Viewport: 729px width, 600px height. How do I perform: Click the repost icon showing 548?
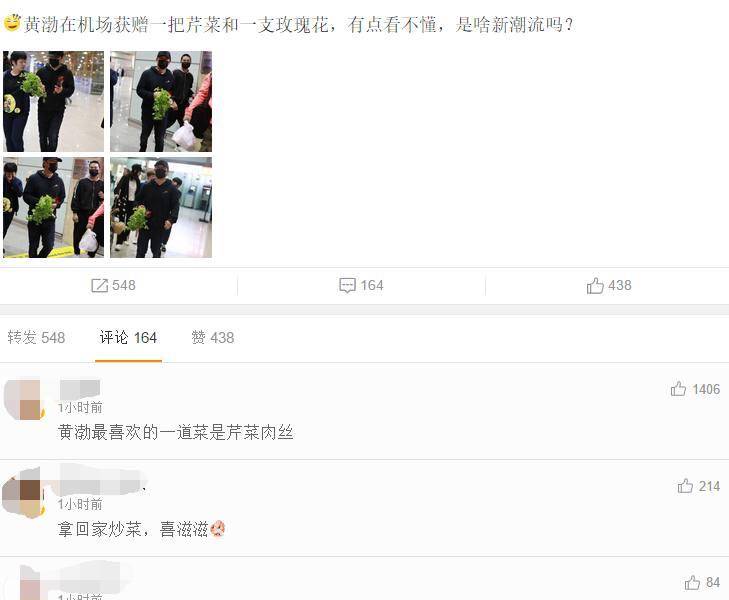[x=99, y=285]
